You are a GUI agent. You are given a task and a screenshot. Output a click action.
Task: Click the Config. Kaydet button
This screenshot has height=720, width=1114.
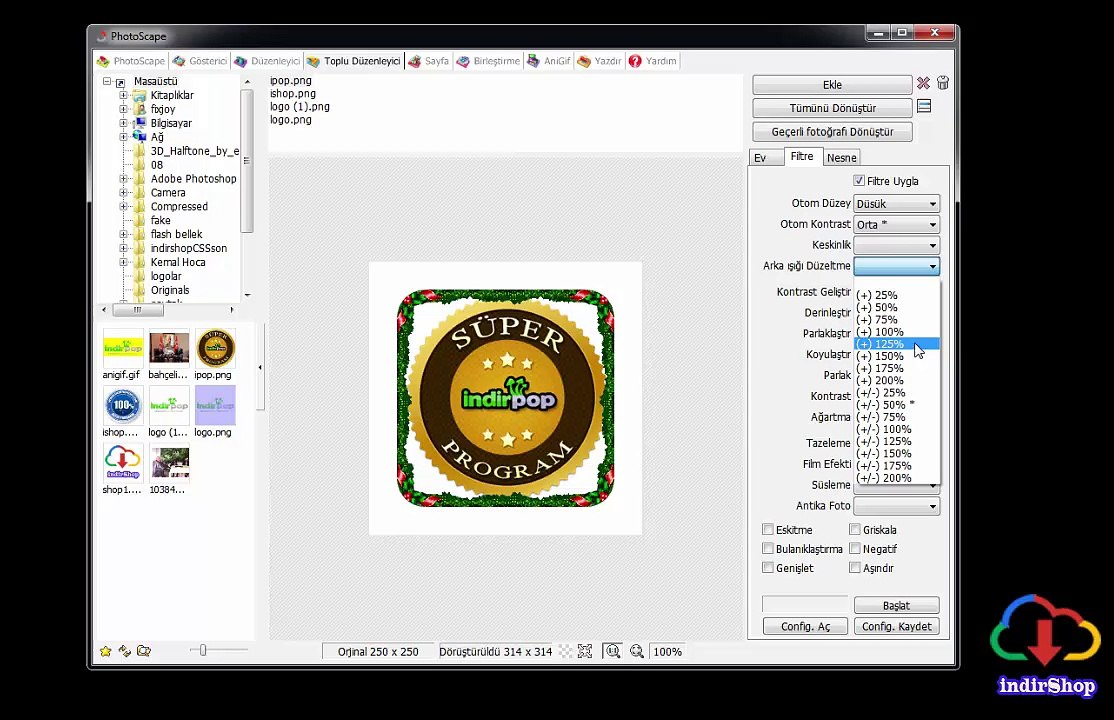pyautogui.click(x=896, y=627)
